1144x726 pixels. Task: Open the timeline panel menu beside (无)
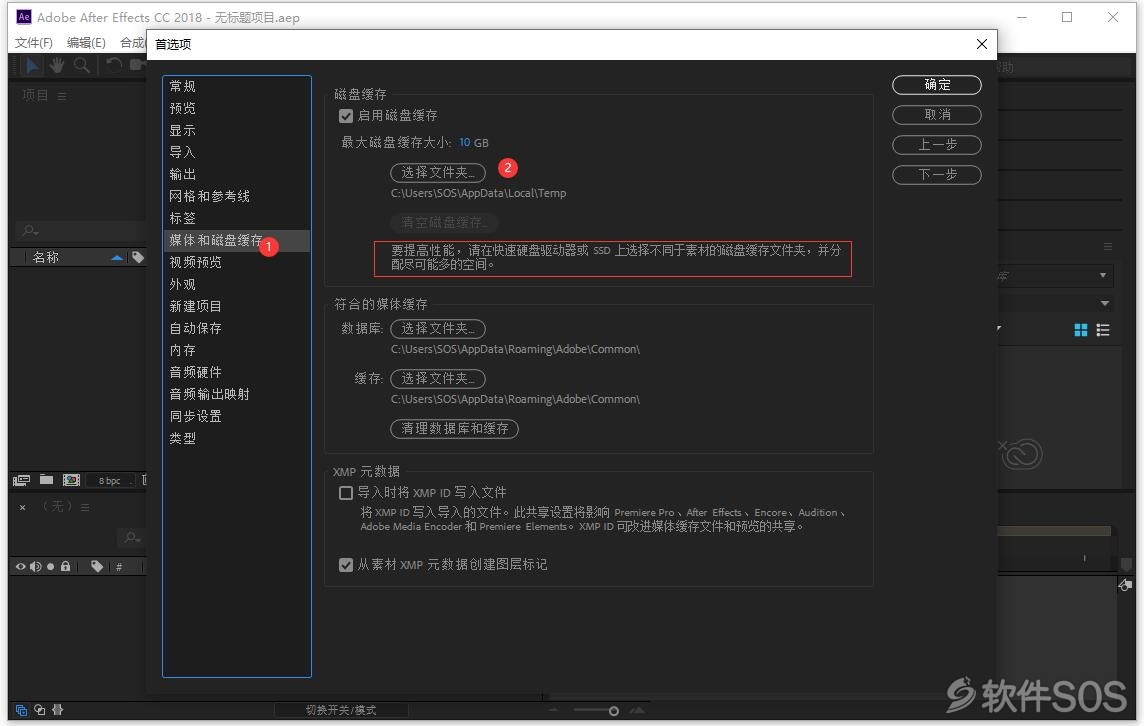85,507
